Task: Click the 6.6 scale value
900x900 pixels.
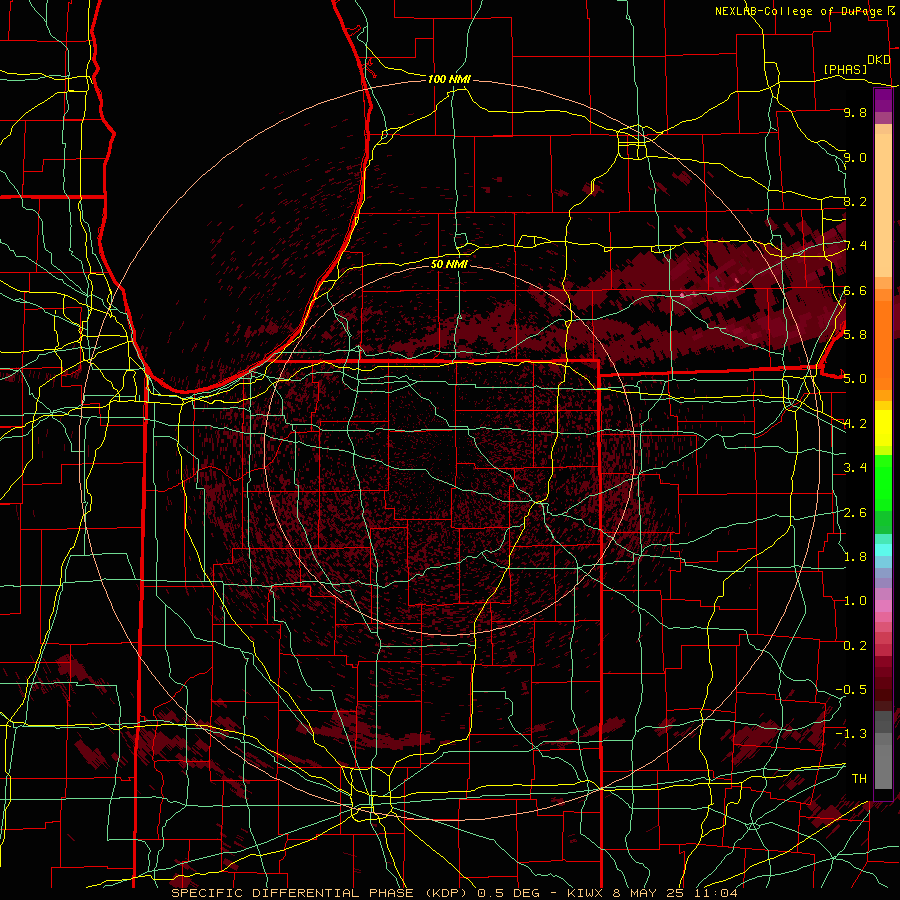Action: tap(855, 290)
